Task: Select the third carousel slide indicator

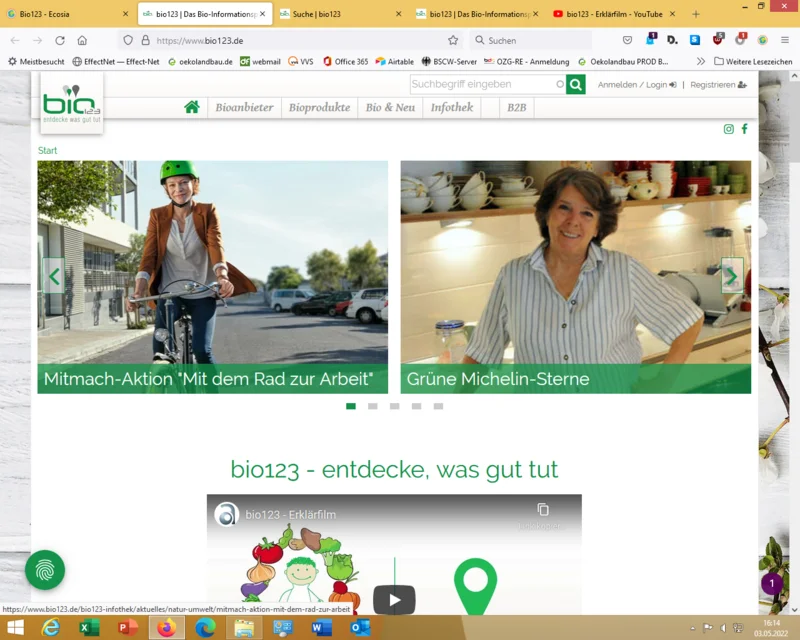Action: click(394, 406)
